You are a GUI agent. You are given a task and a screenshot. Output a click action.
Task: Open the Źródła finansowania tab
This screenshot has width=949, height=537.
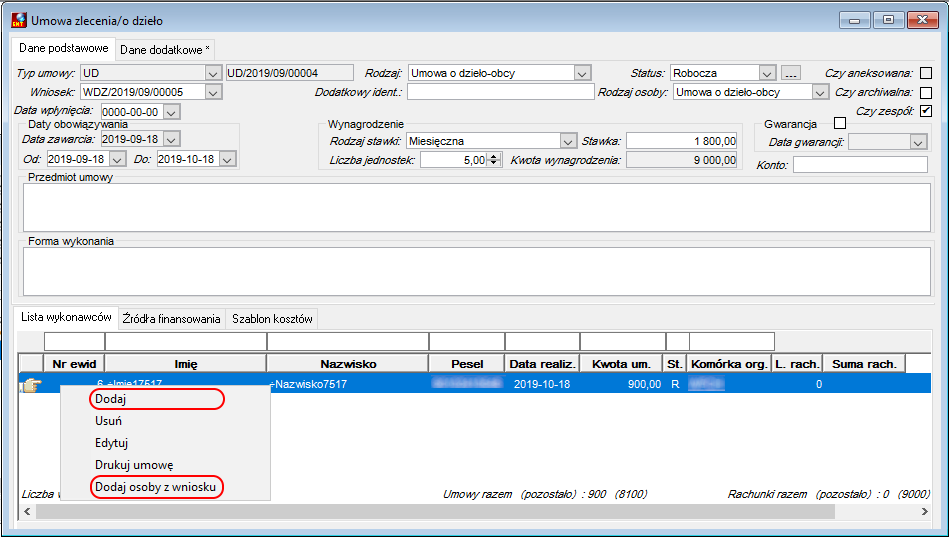coord(171,318)
